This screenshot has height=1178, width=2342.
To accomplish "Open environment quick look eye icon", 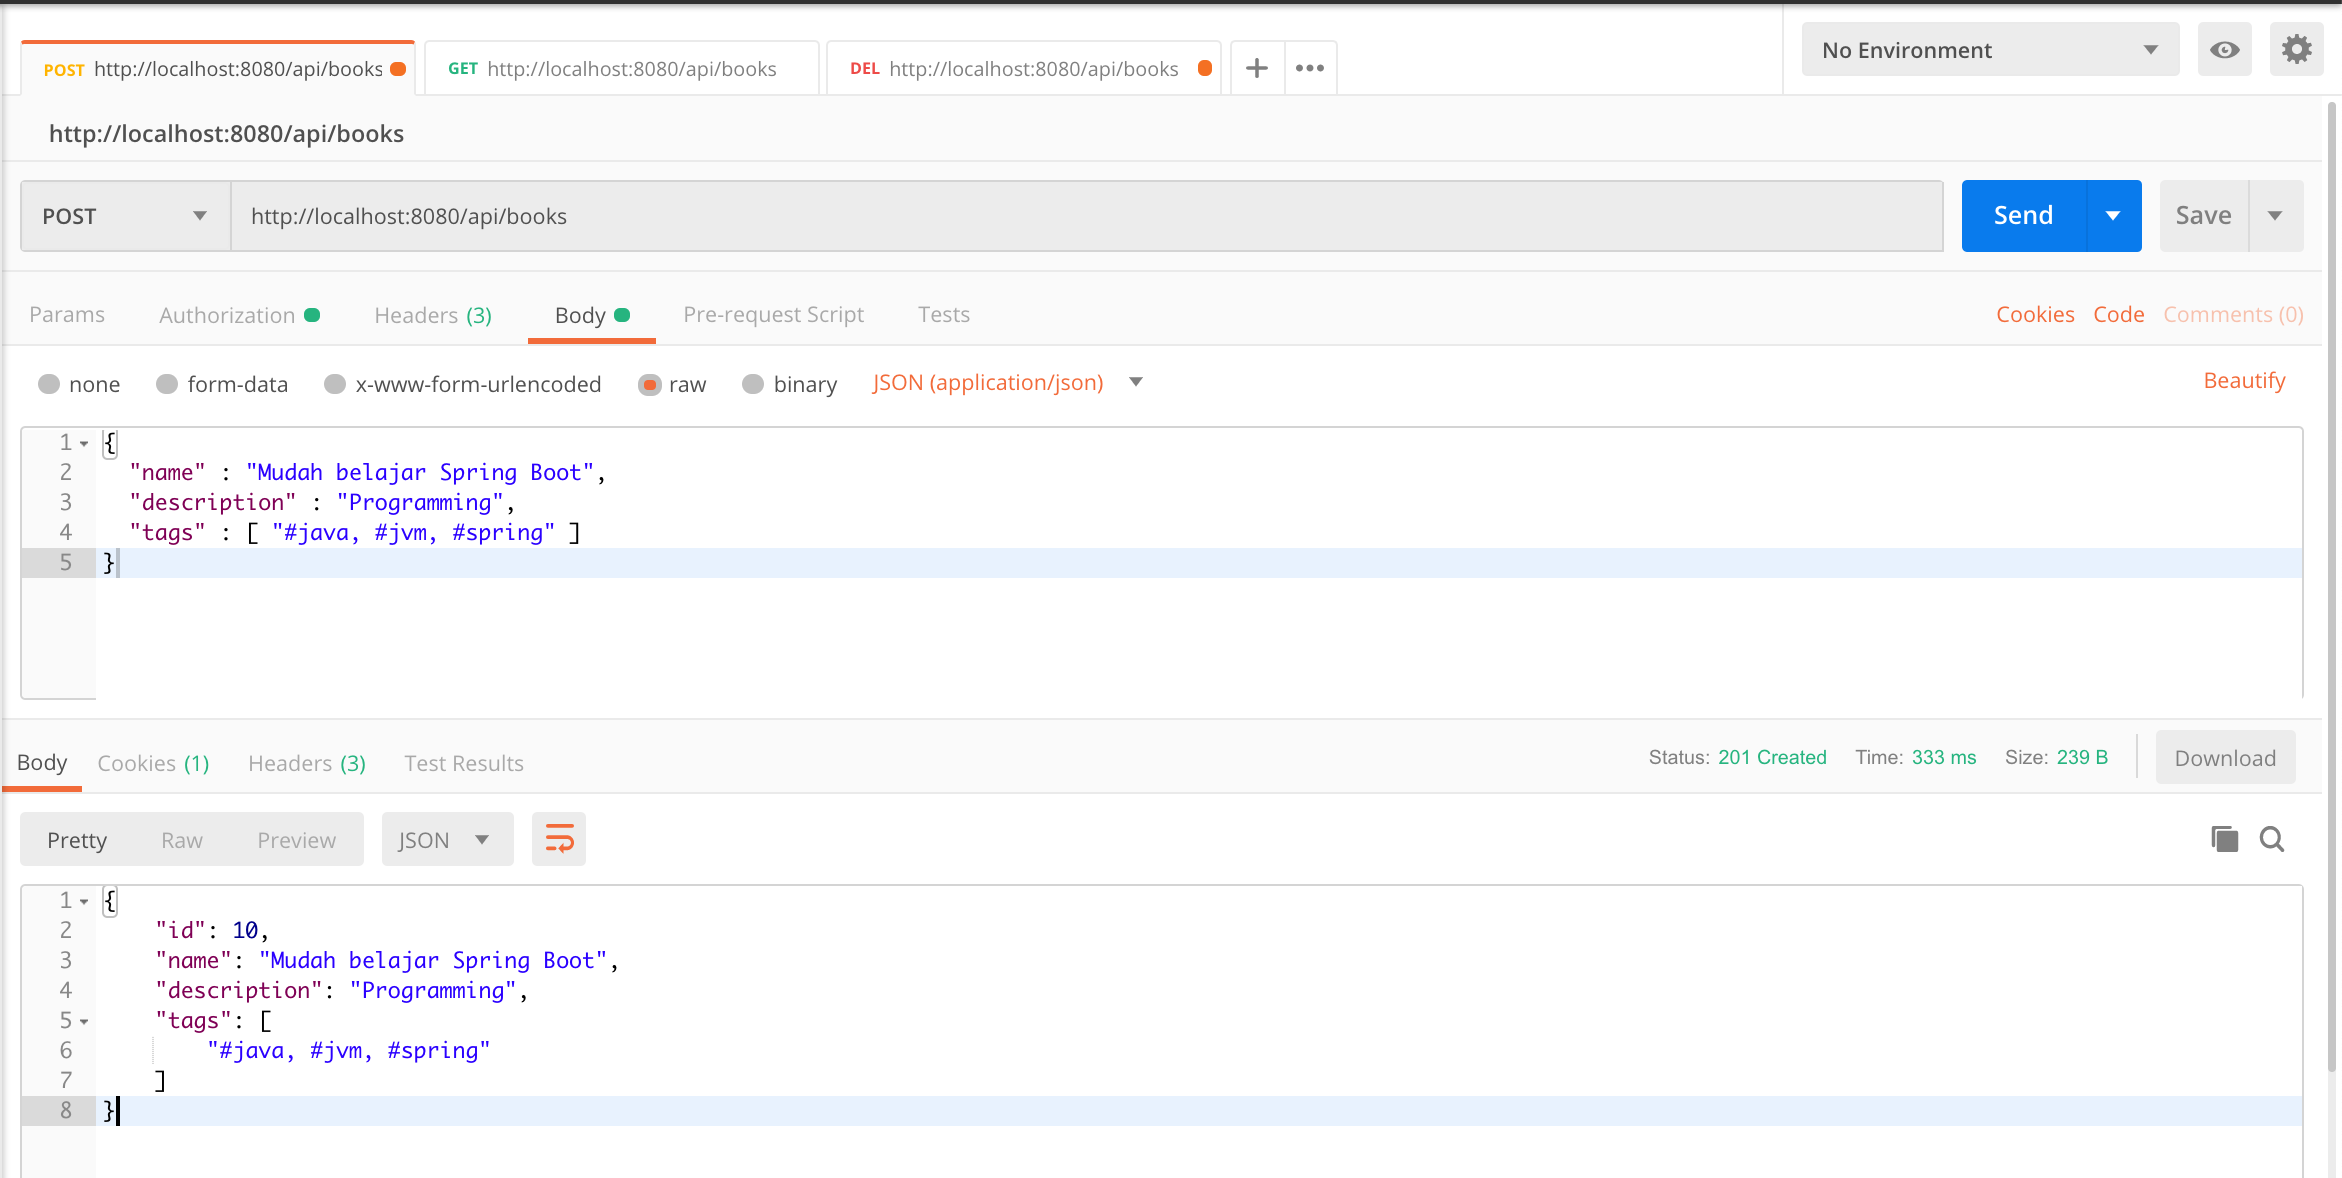I will (2224, 50).
